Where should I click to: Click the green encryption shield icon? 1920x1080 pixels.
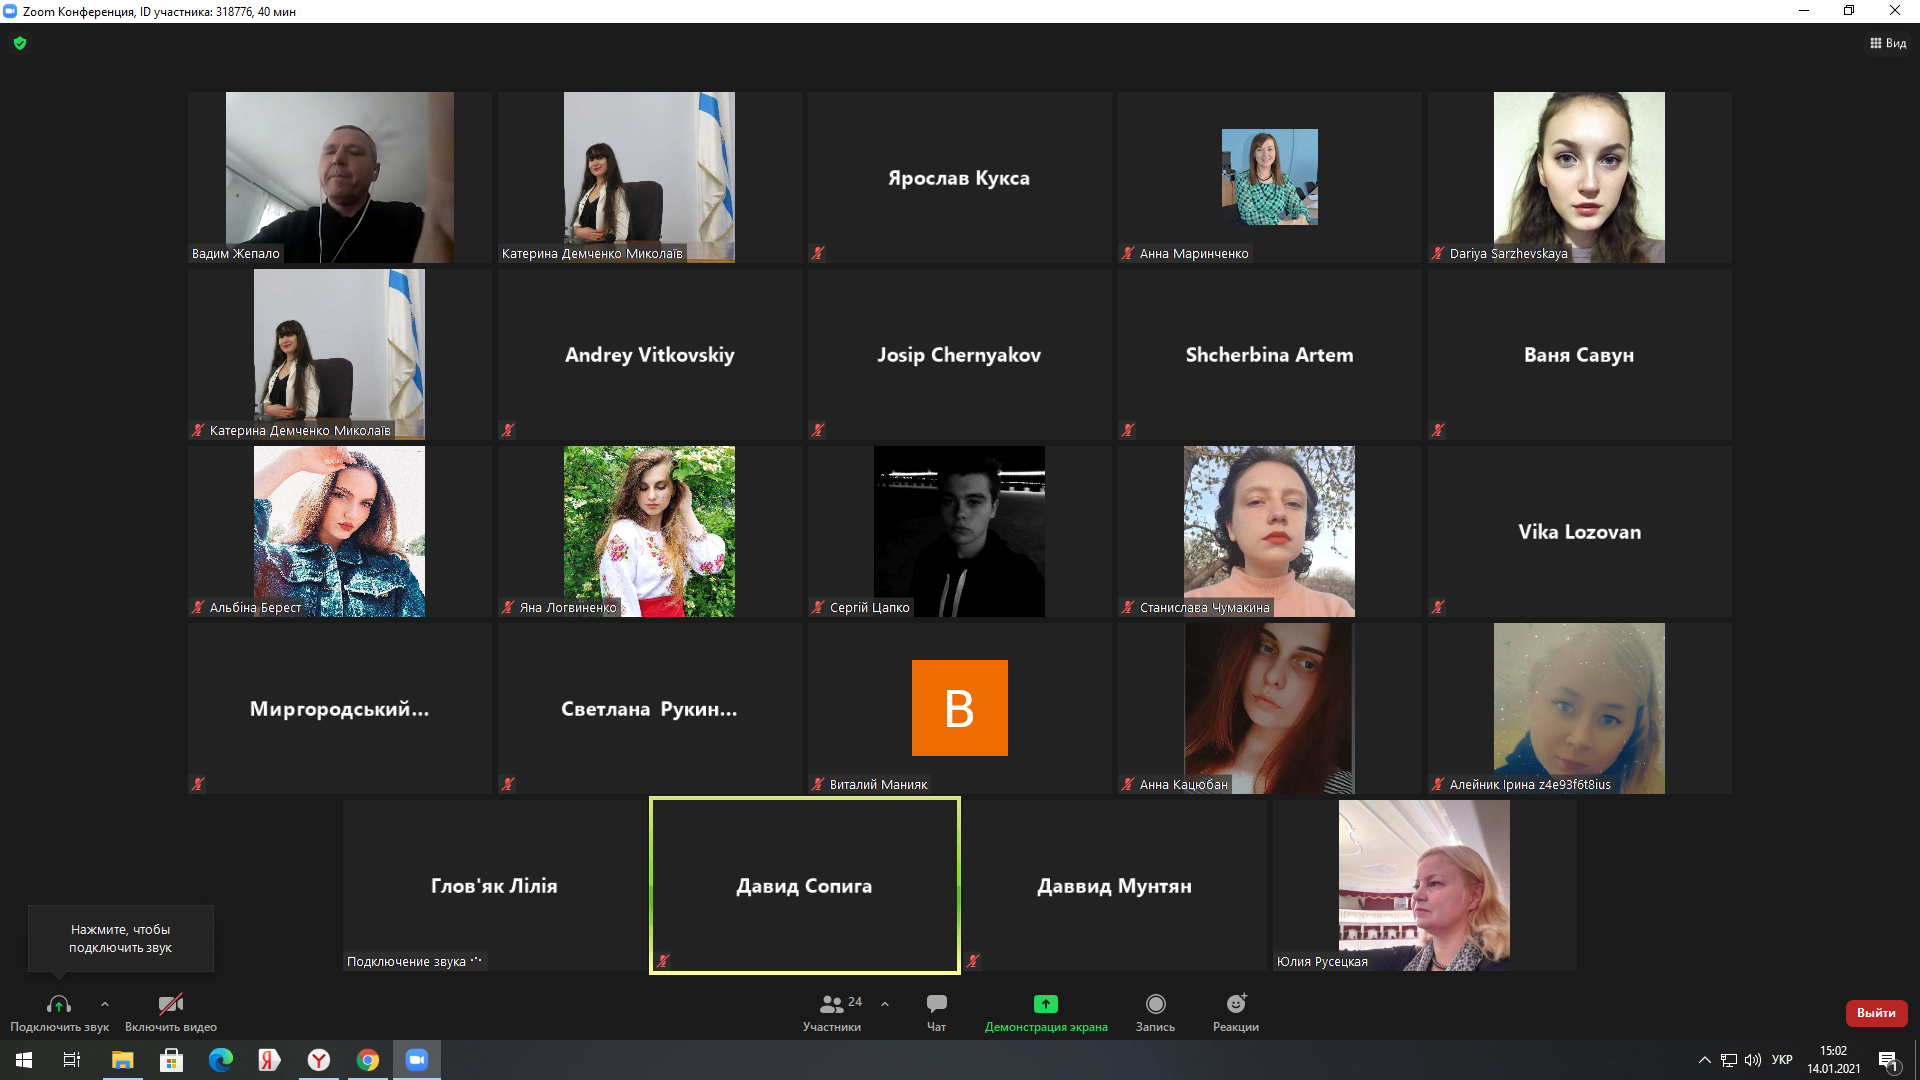click(x=20, y=43)
